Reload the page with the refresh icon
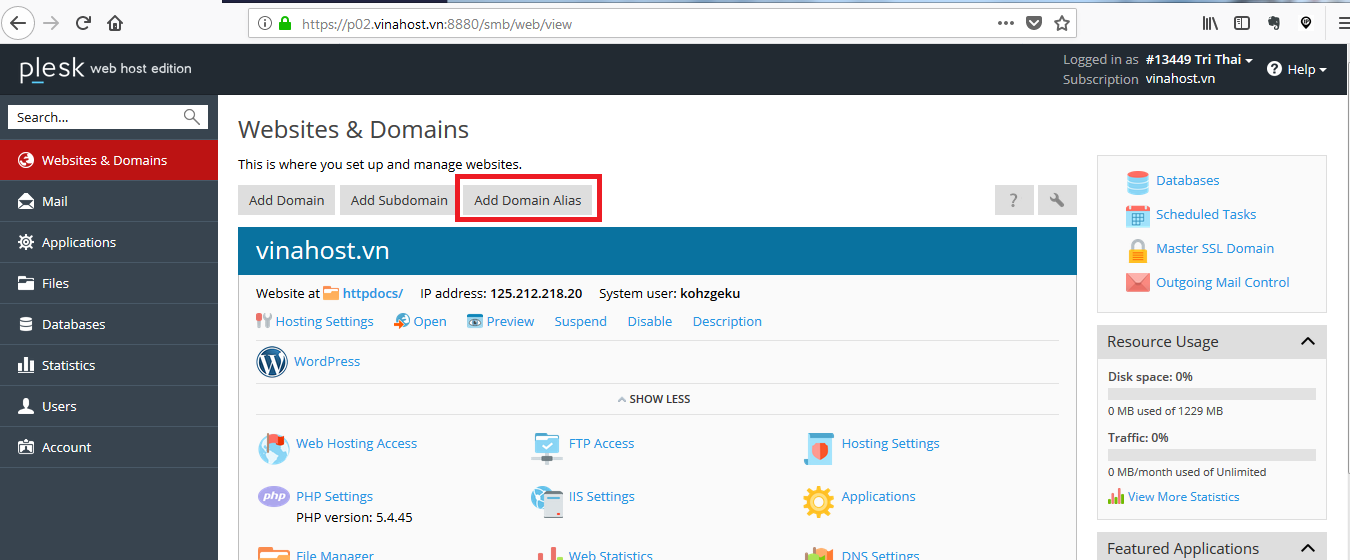The height and width of the screenshot is (560, 1350). (x=83, y=22)
